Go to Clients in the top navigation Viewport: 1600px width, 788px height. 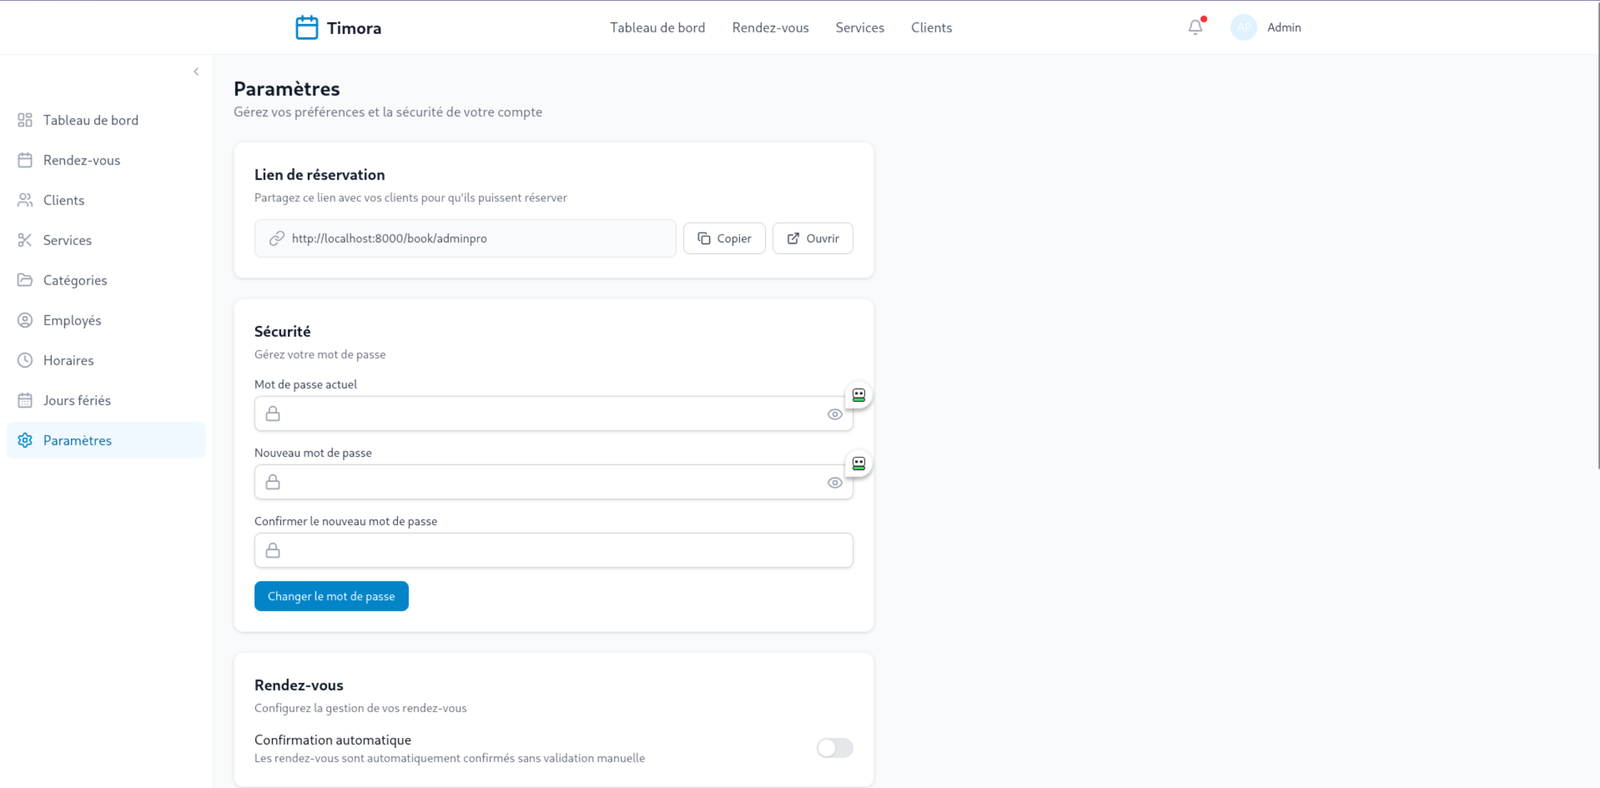(931, 28)
